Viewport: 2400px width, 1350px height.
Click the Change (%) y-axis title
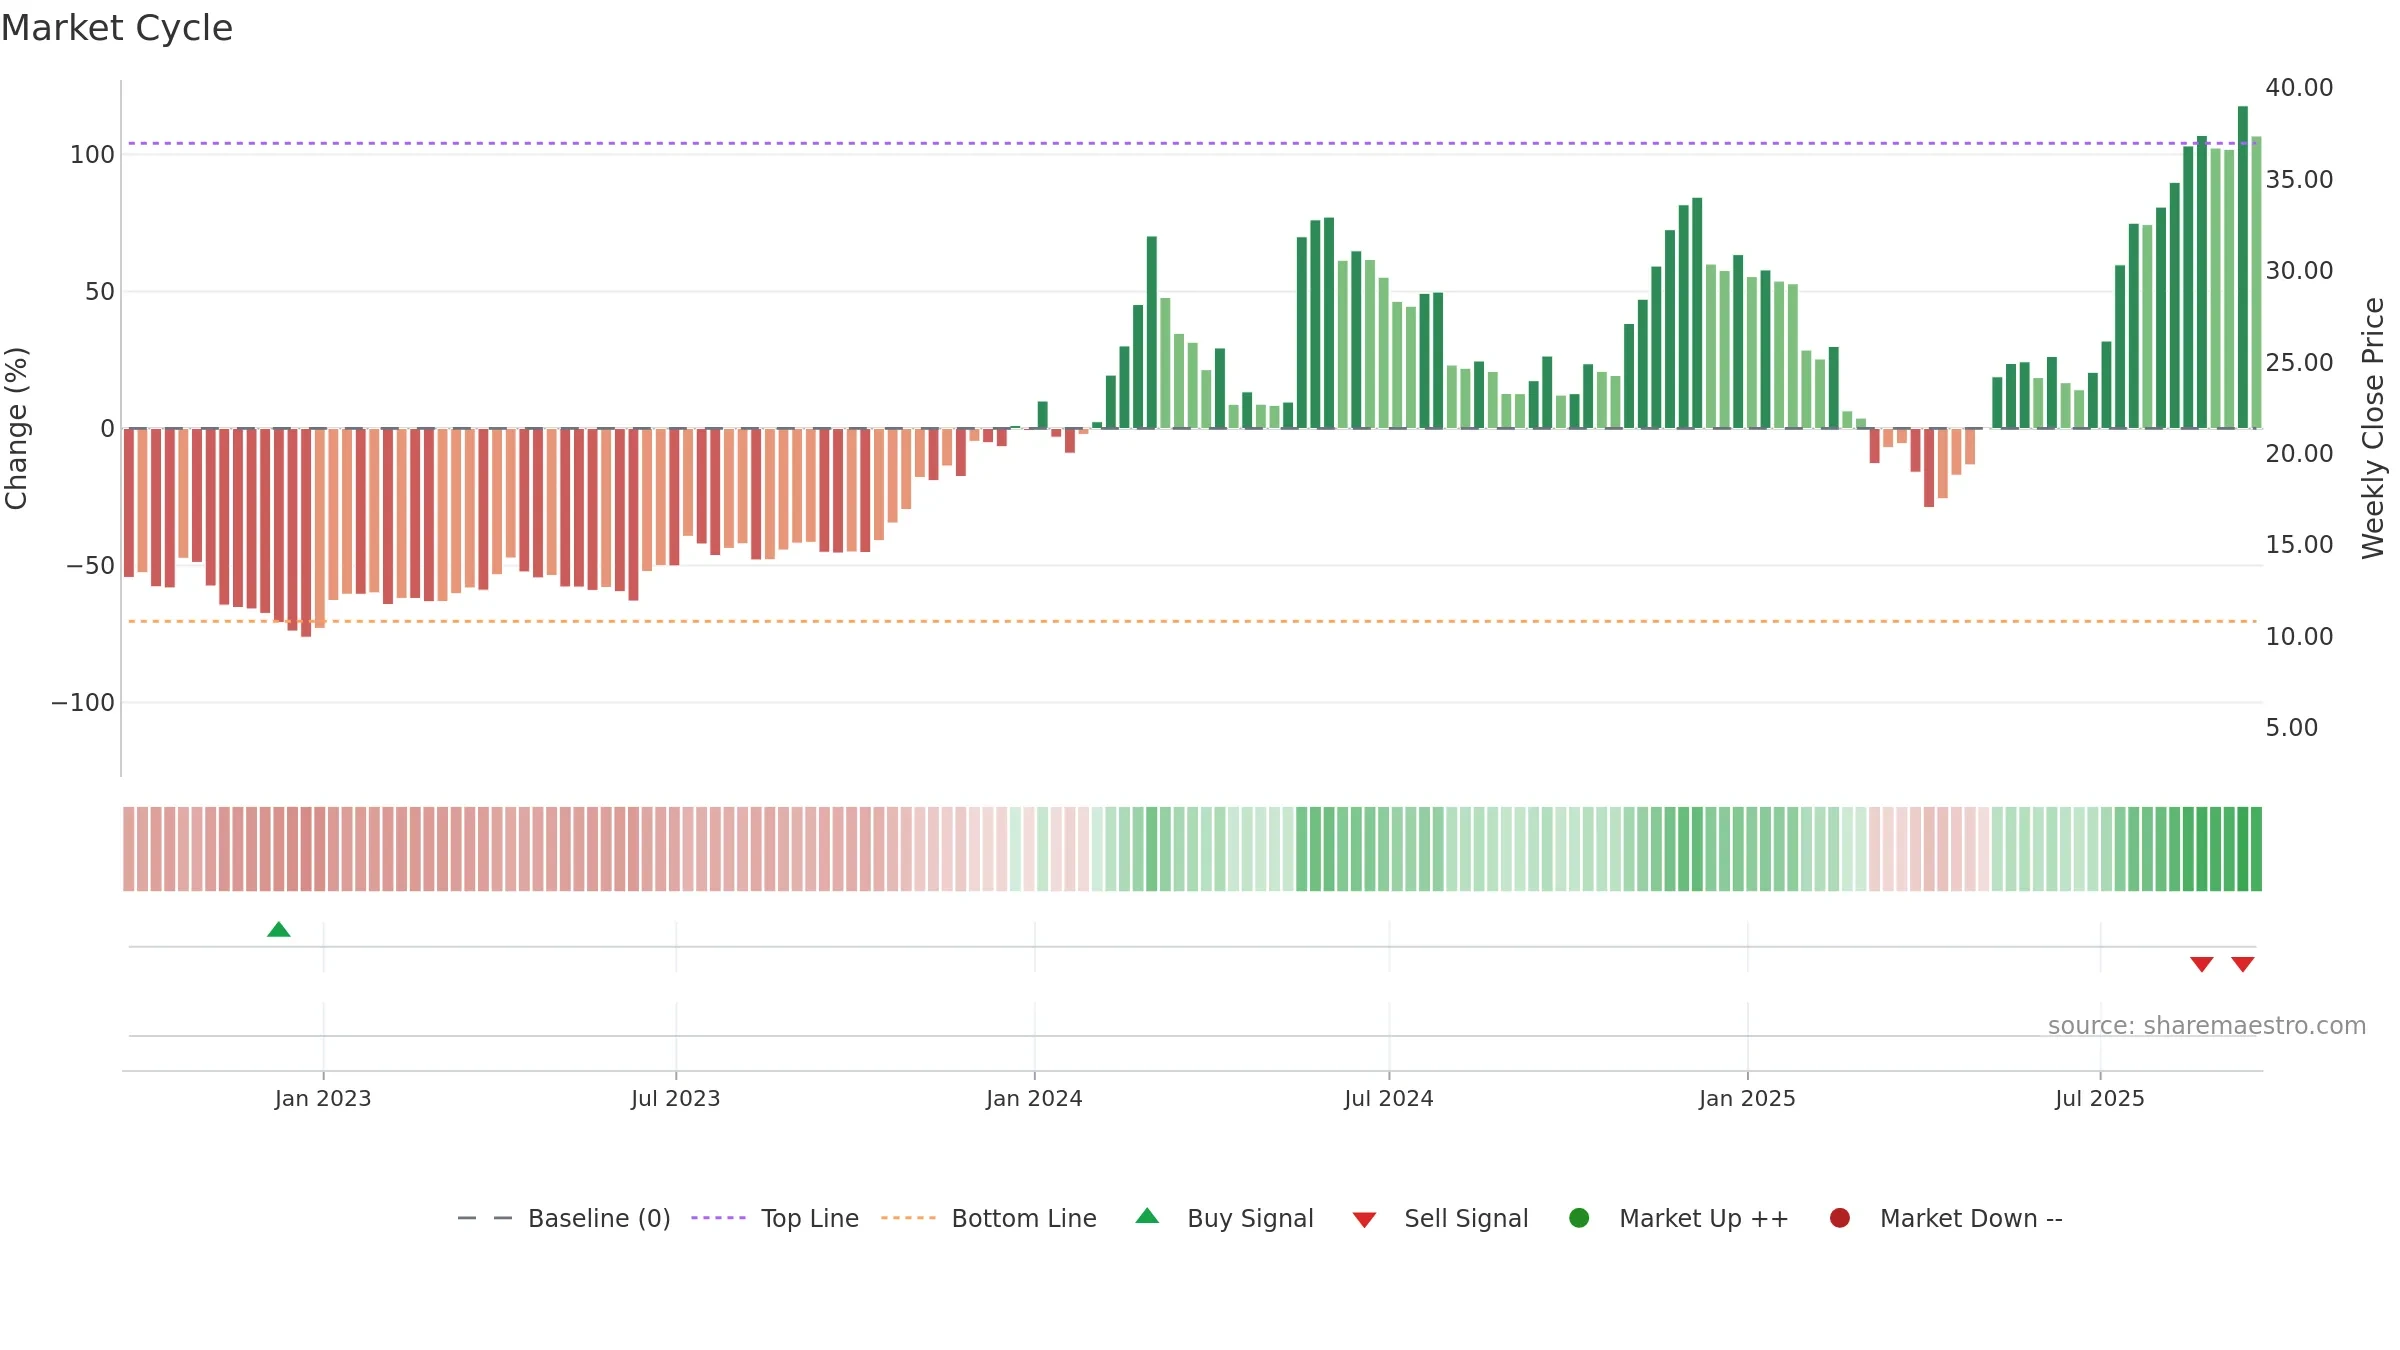[16, 428]
